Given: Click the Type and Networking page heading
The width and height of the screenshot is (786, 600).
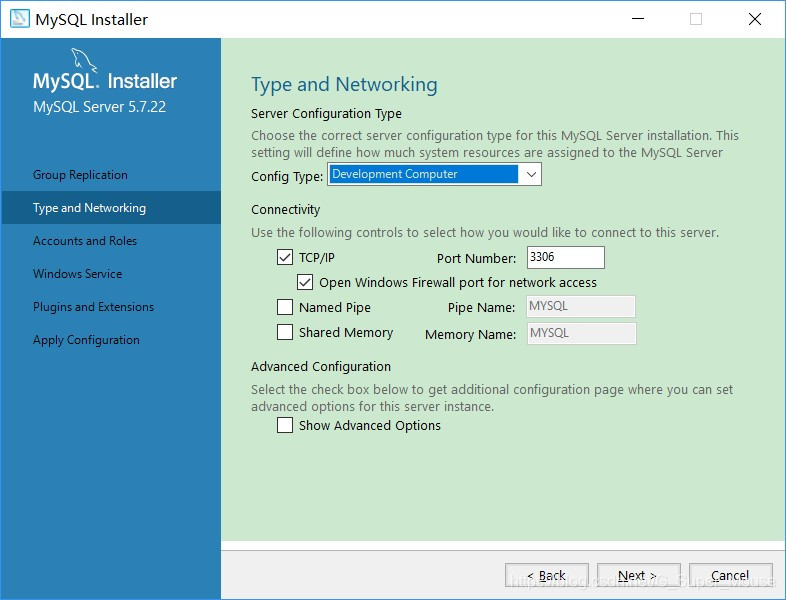Looking at the screenshot, I should tap(344, 84).
